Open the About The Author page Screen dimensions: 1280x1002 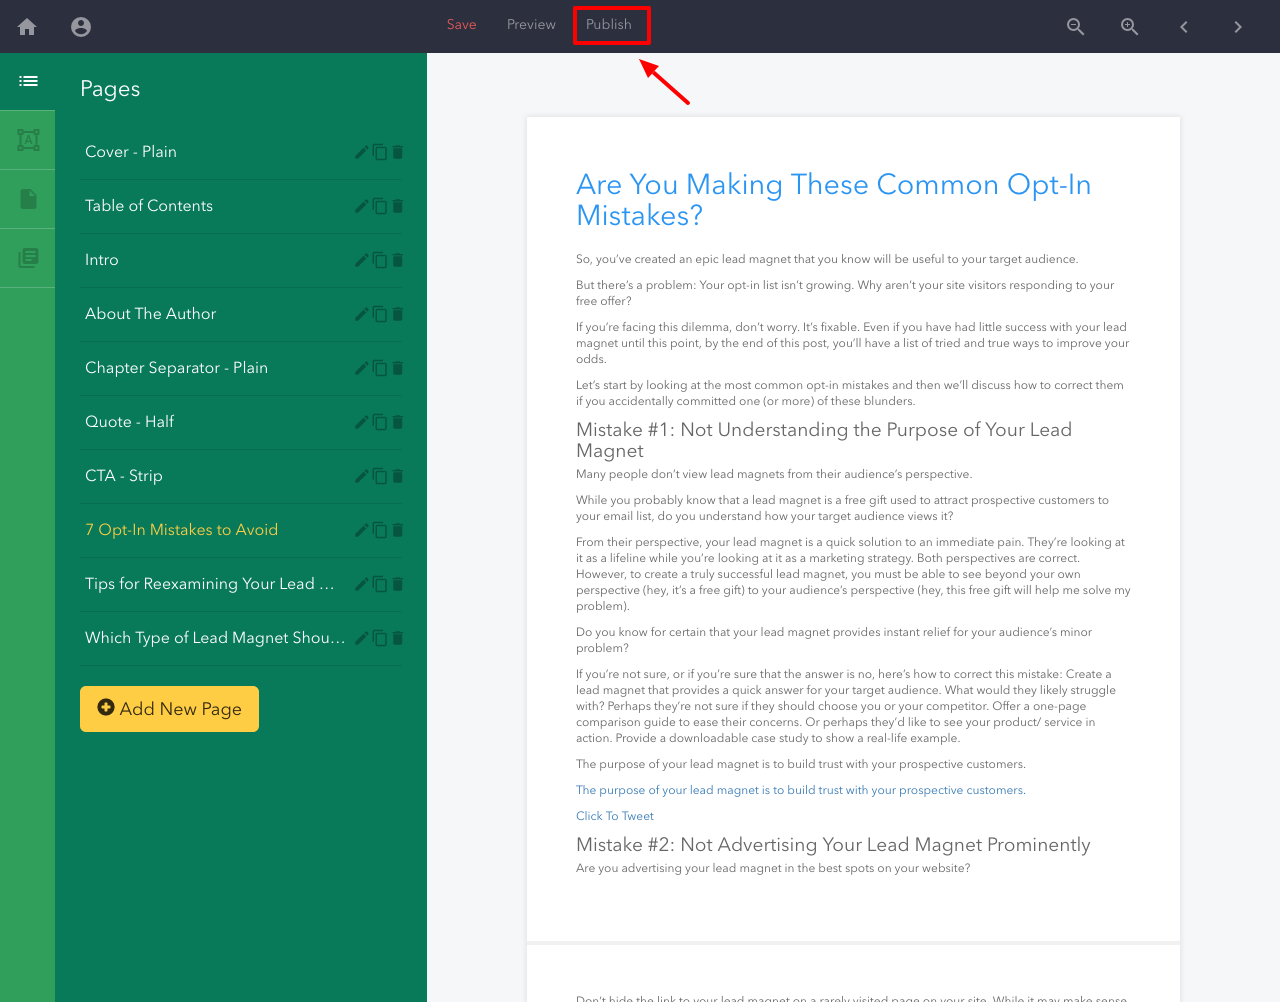coord(150,314)
